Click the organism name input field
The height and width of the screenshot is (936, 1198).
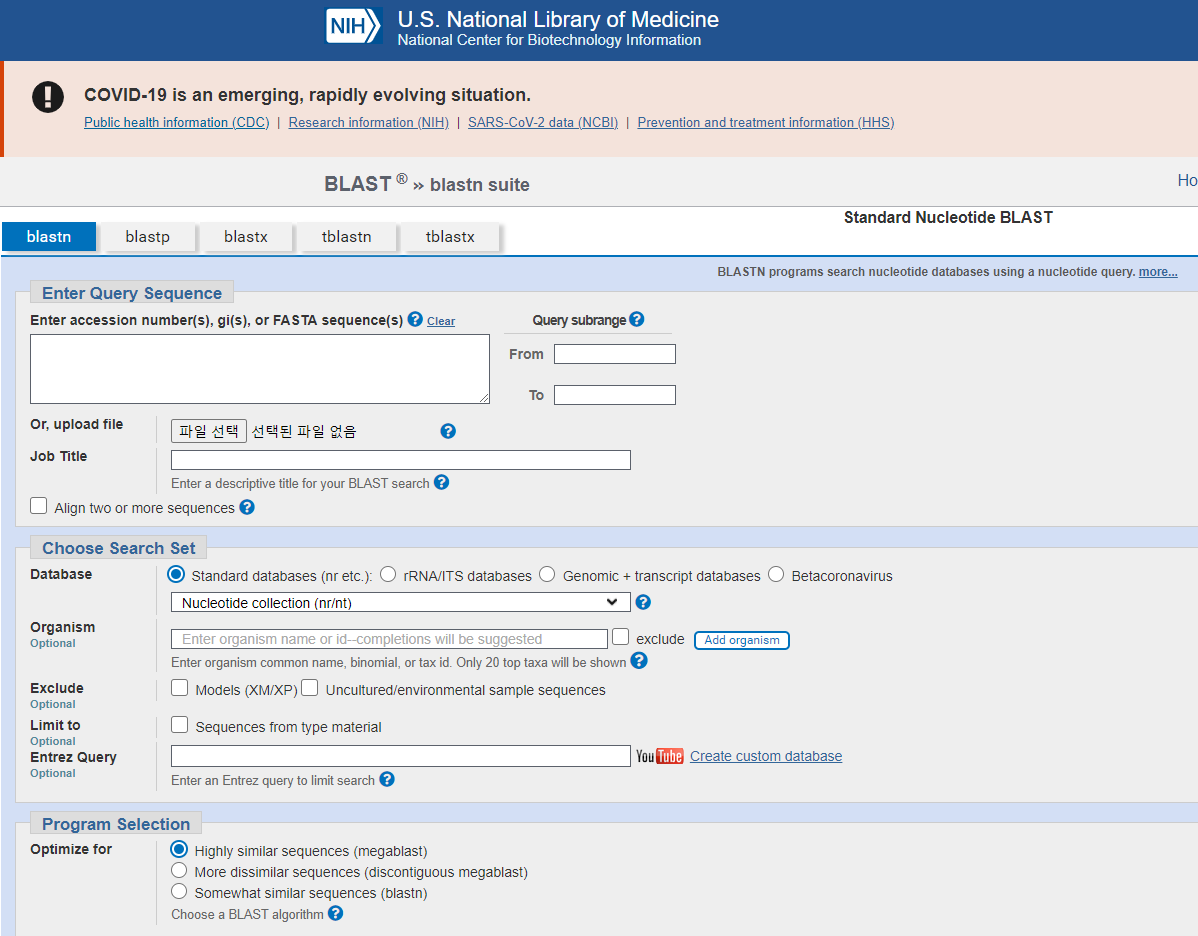390,639
